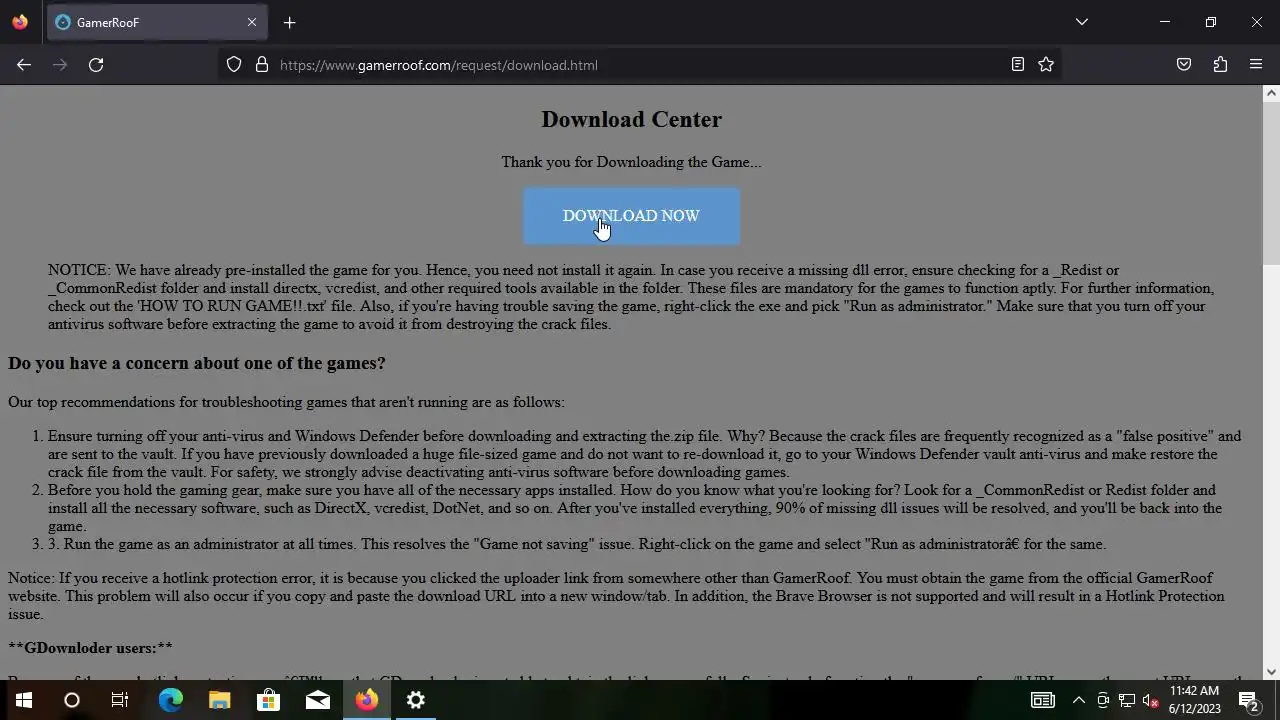Image resolution: width=1280 pixels, height=720 pixels.
Task: Click the site security padlock icon
Action: pos(262,65)
